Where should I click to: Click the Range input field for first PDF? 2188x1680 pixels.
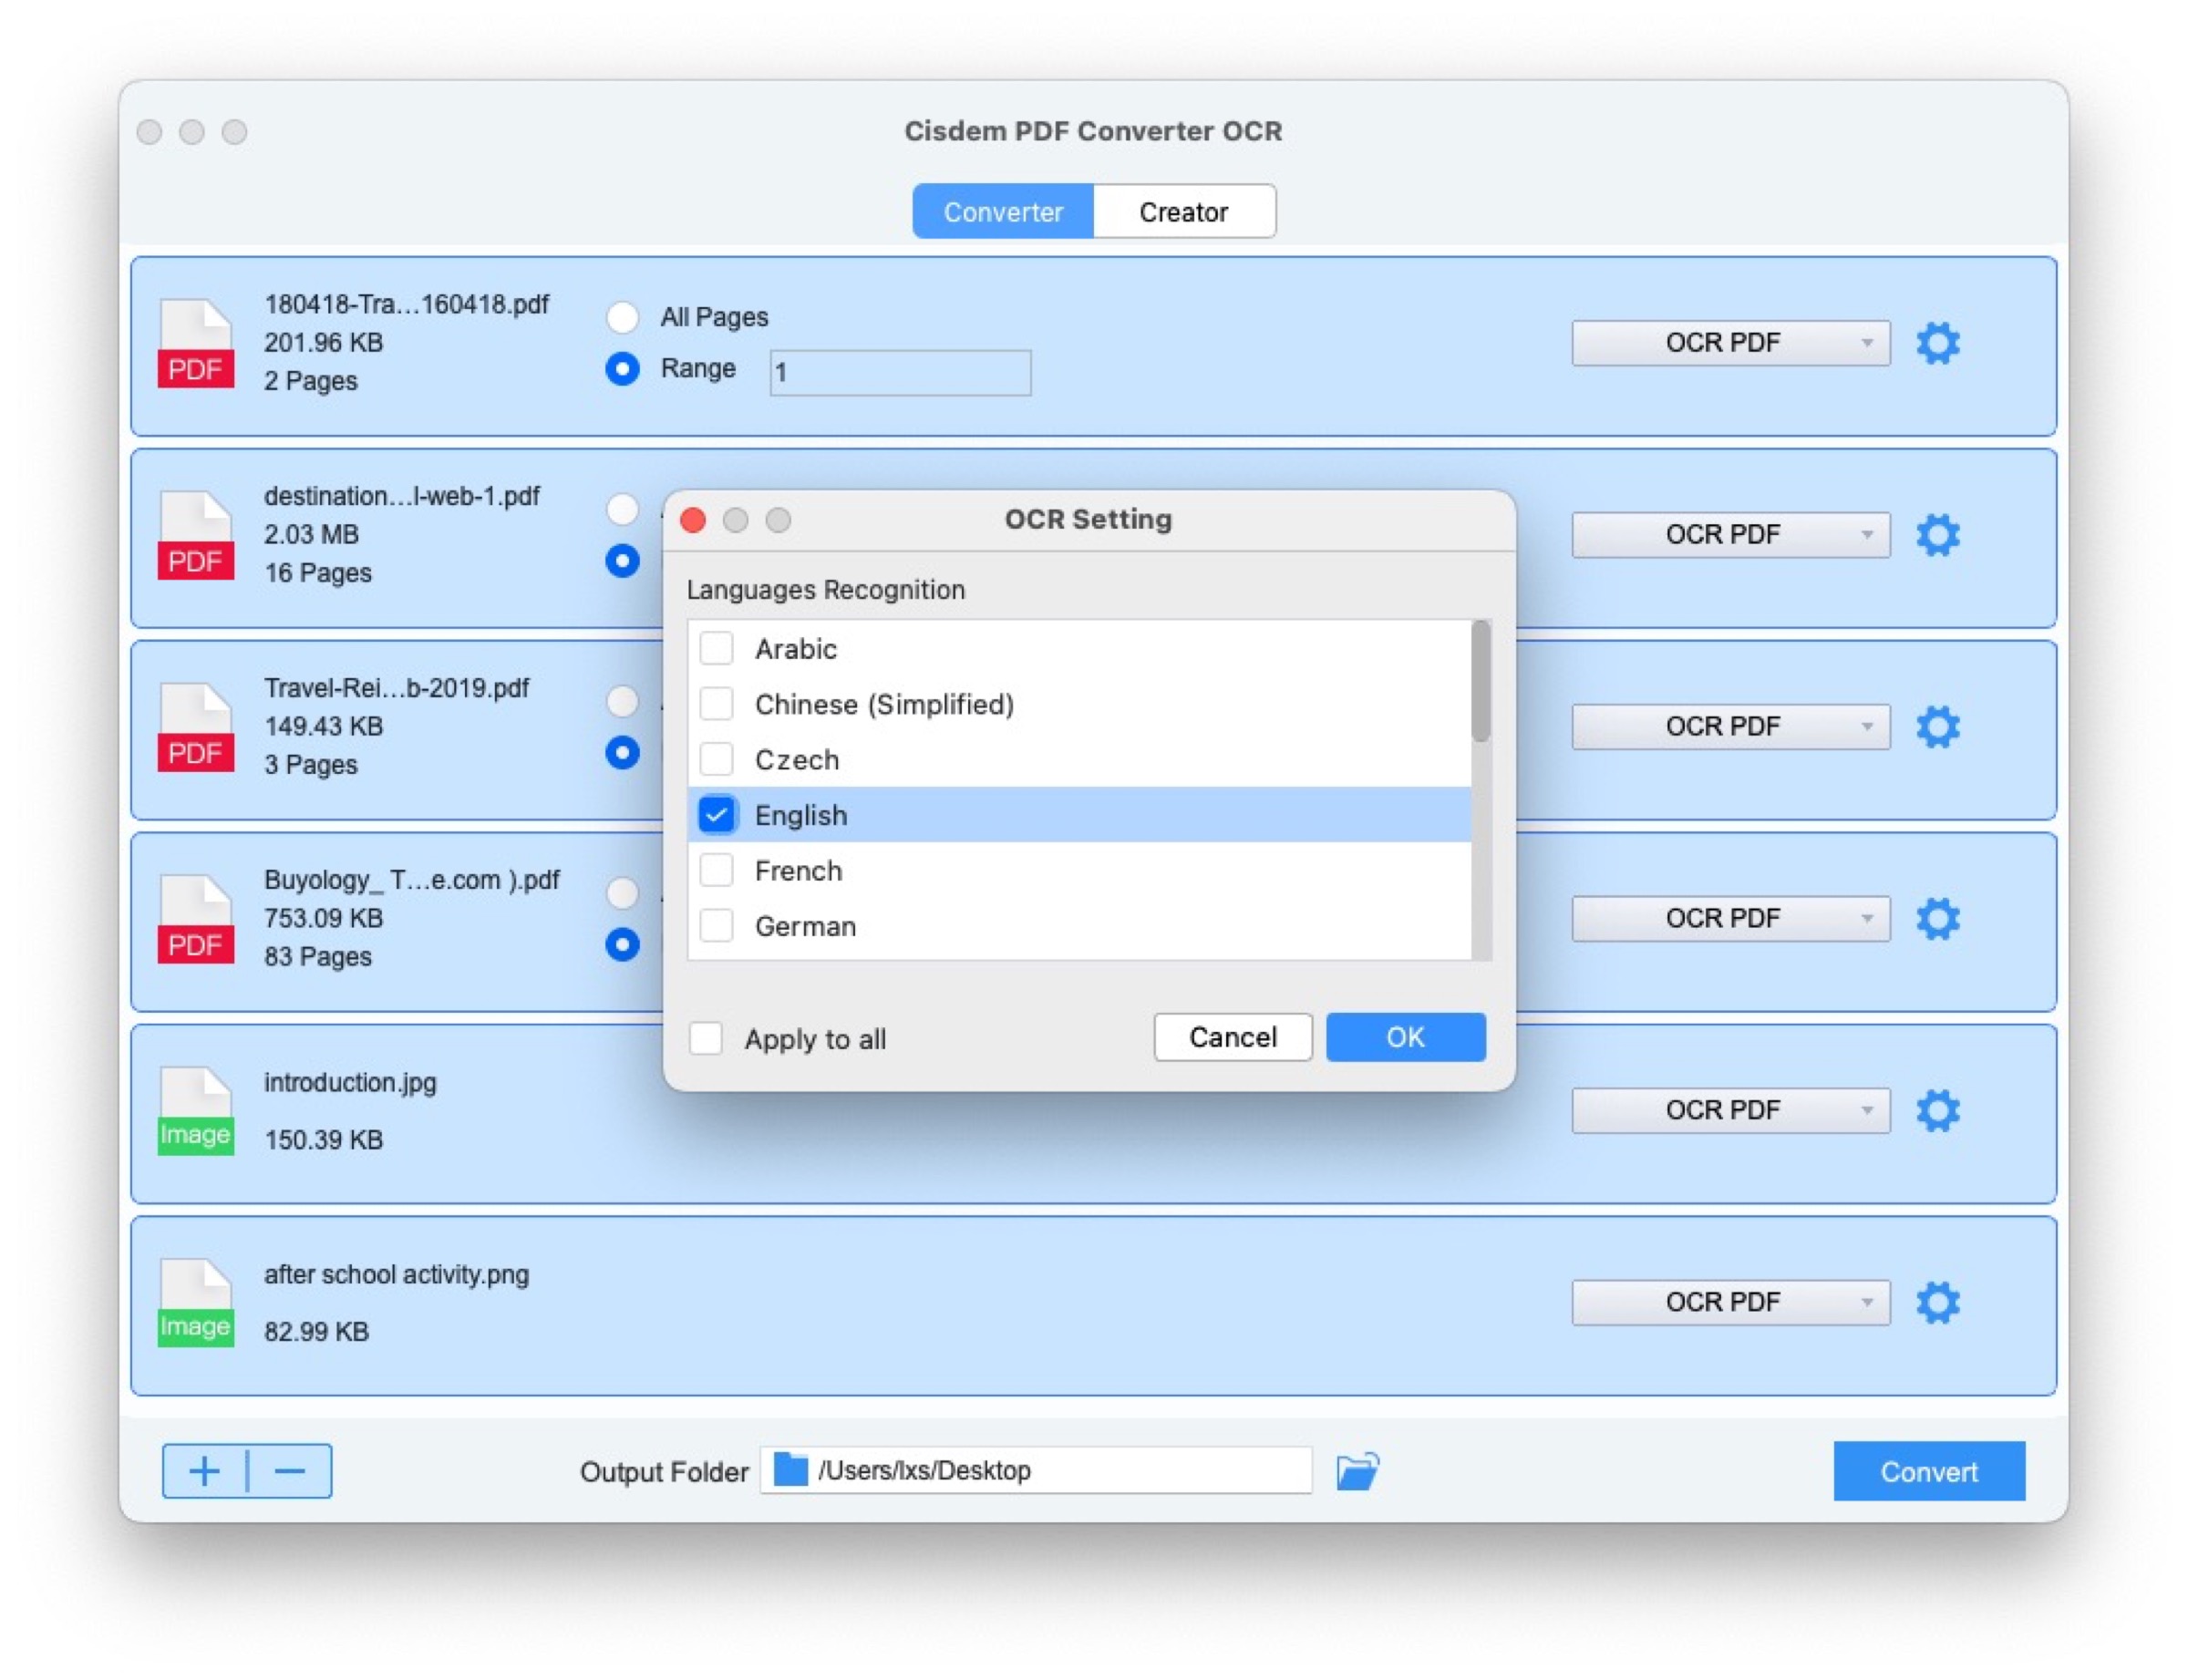point(898,372)
